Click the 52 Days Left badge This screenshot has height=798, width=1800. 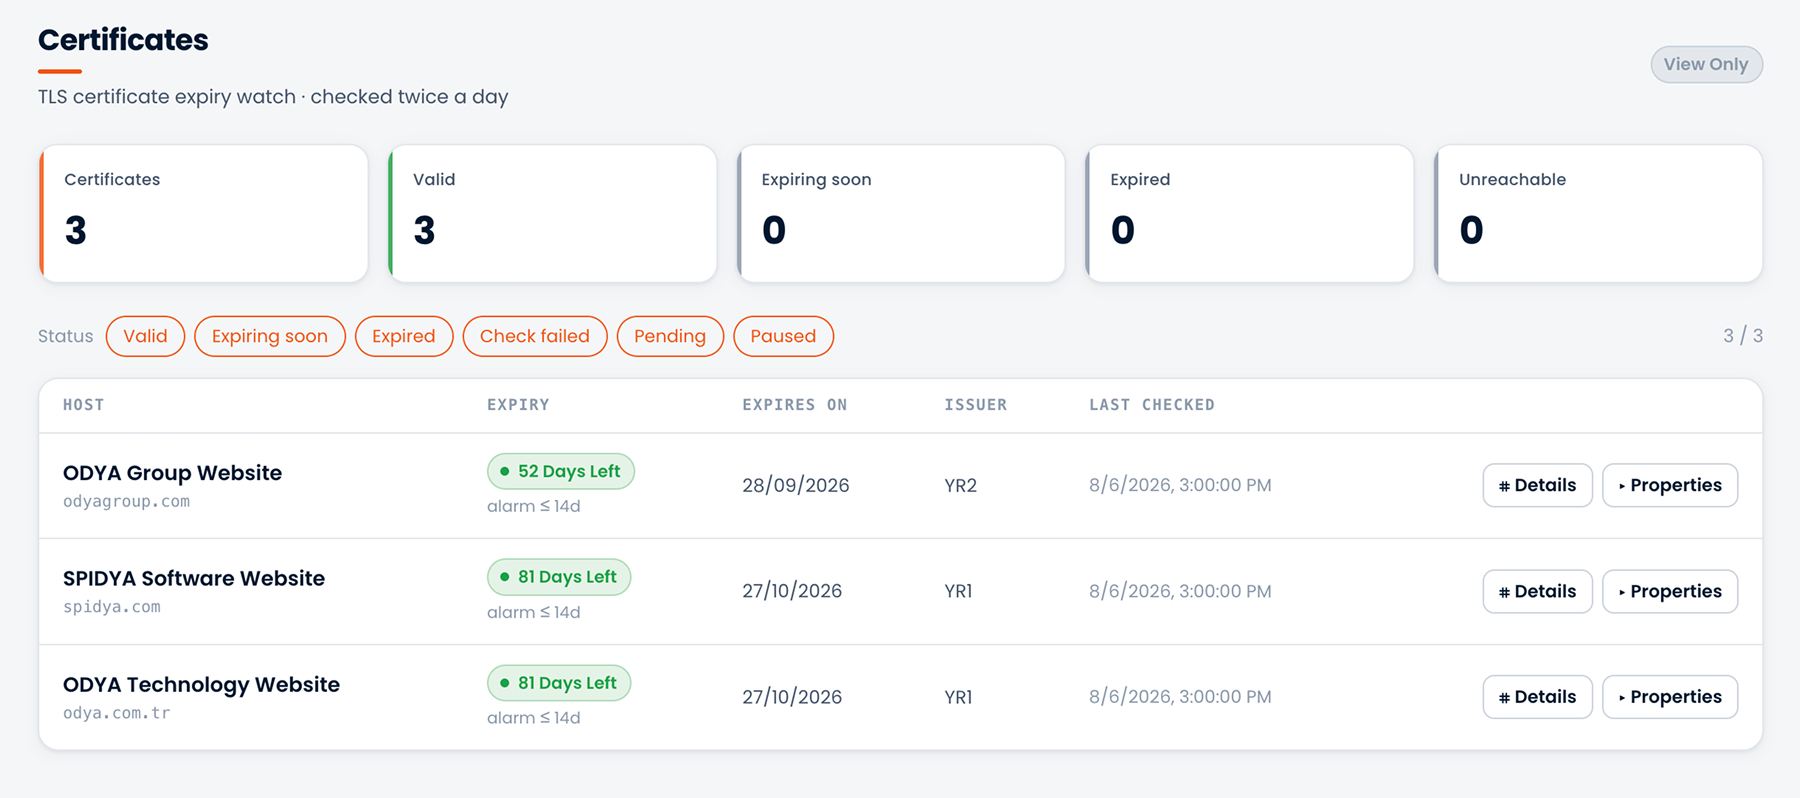coord(561,471)
